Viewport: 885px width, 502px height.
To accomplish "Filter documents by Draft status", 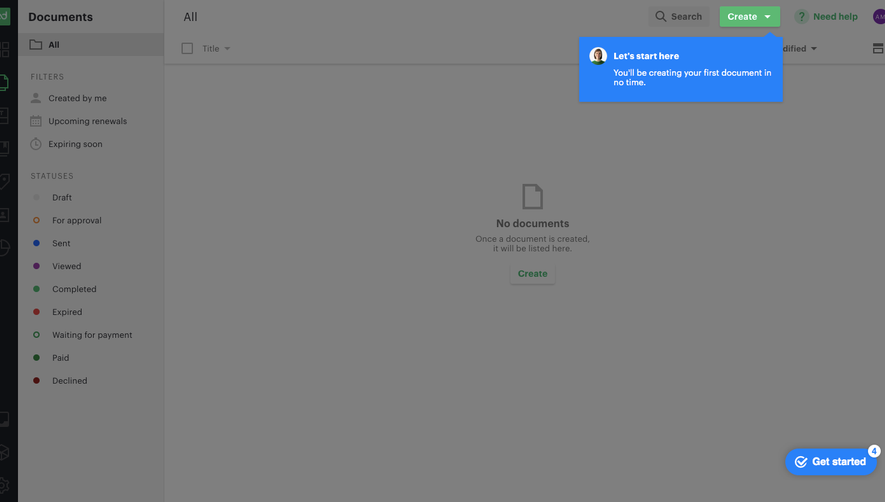I will [62, 198].
